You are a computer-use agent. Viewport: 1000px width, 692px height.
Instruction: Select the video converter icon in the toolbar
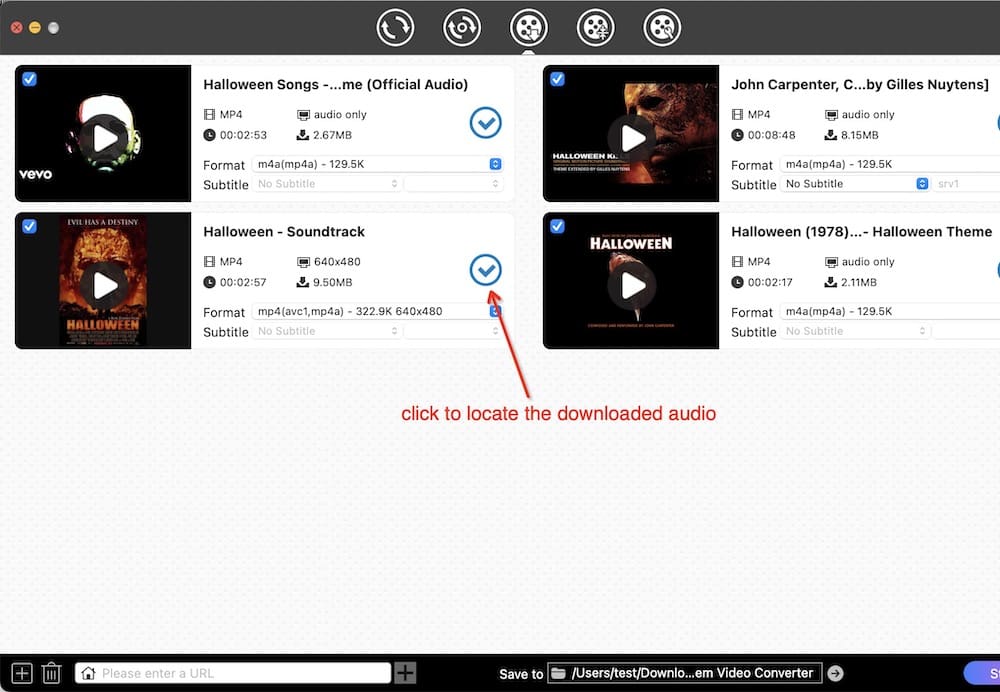[395, 27]
